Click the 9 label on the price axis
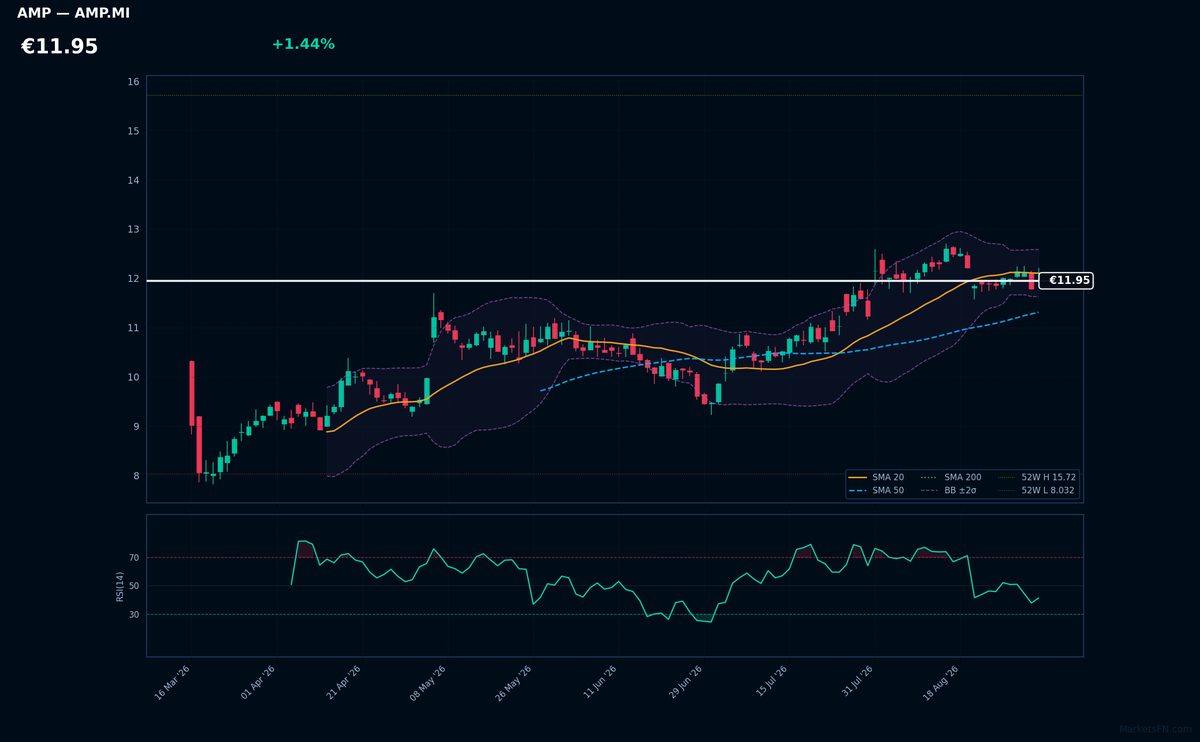This screenshot has height=742, width=1200. 136,426
